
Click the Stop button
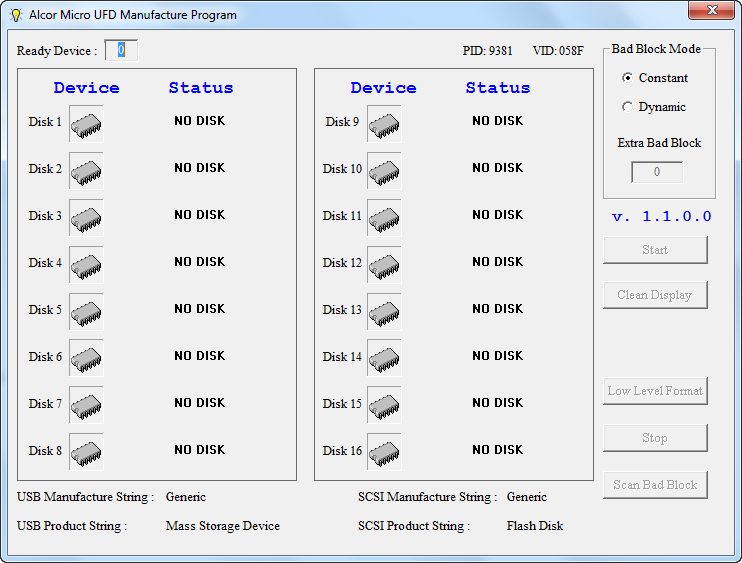(655, 438)
